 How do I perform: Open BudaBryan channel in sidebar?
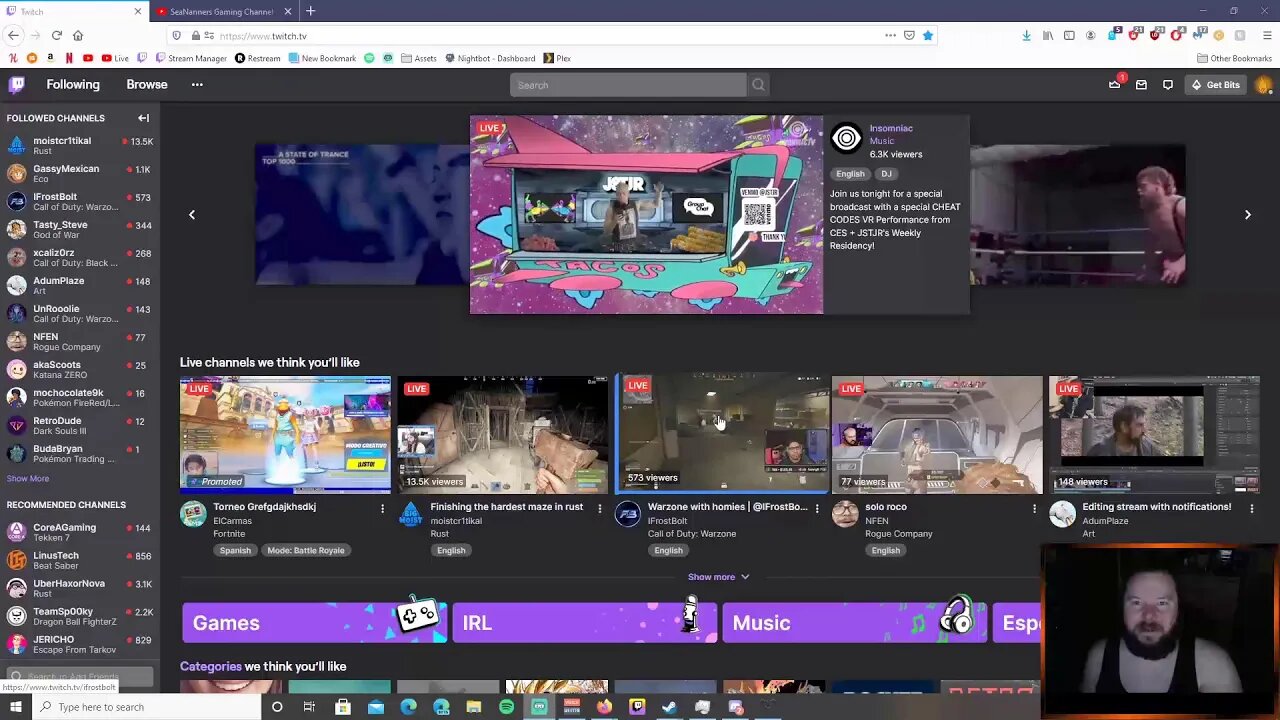click(x=80, y=454)
